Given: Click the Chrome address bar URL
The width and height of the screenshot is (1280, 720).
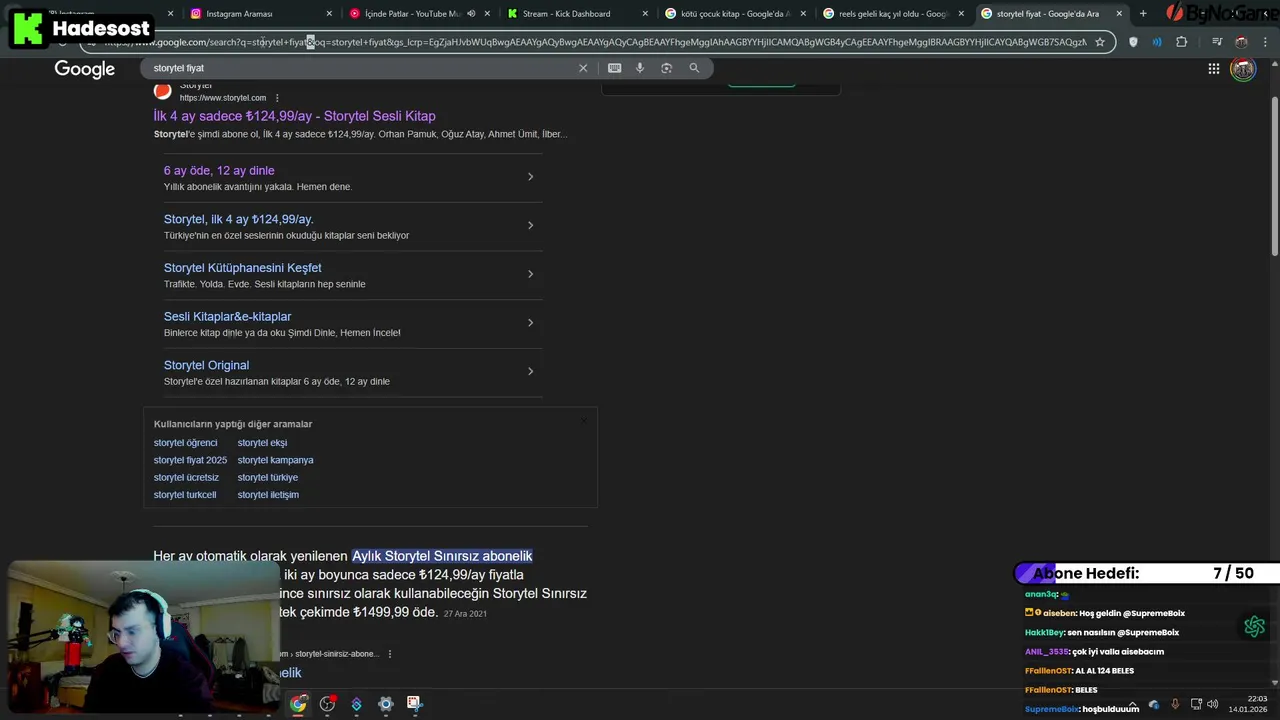Looking at the screenshot, I should click(x=595, y=42).
